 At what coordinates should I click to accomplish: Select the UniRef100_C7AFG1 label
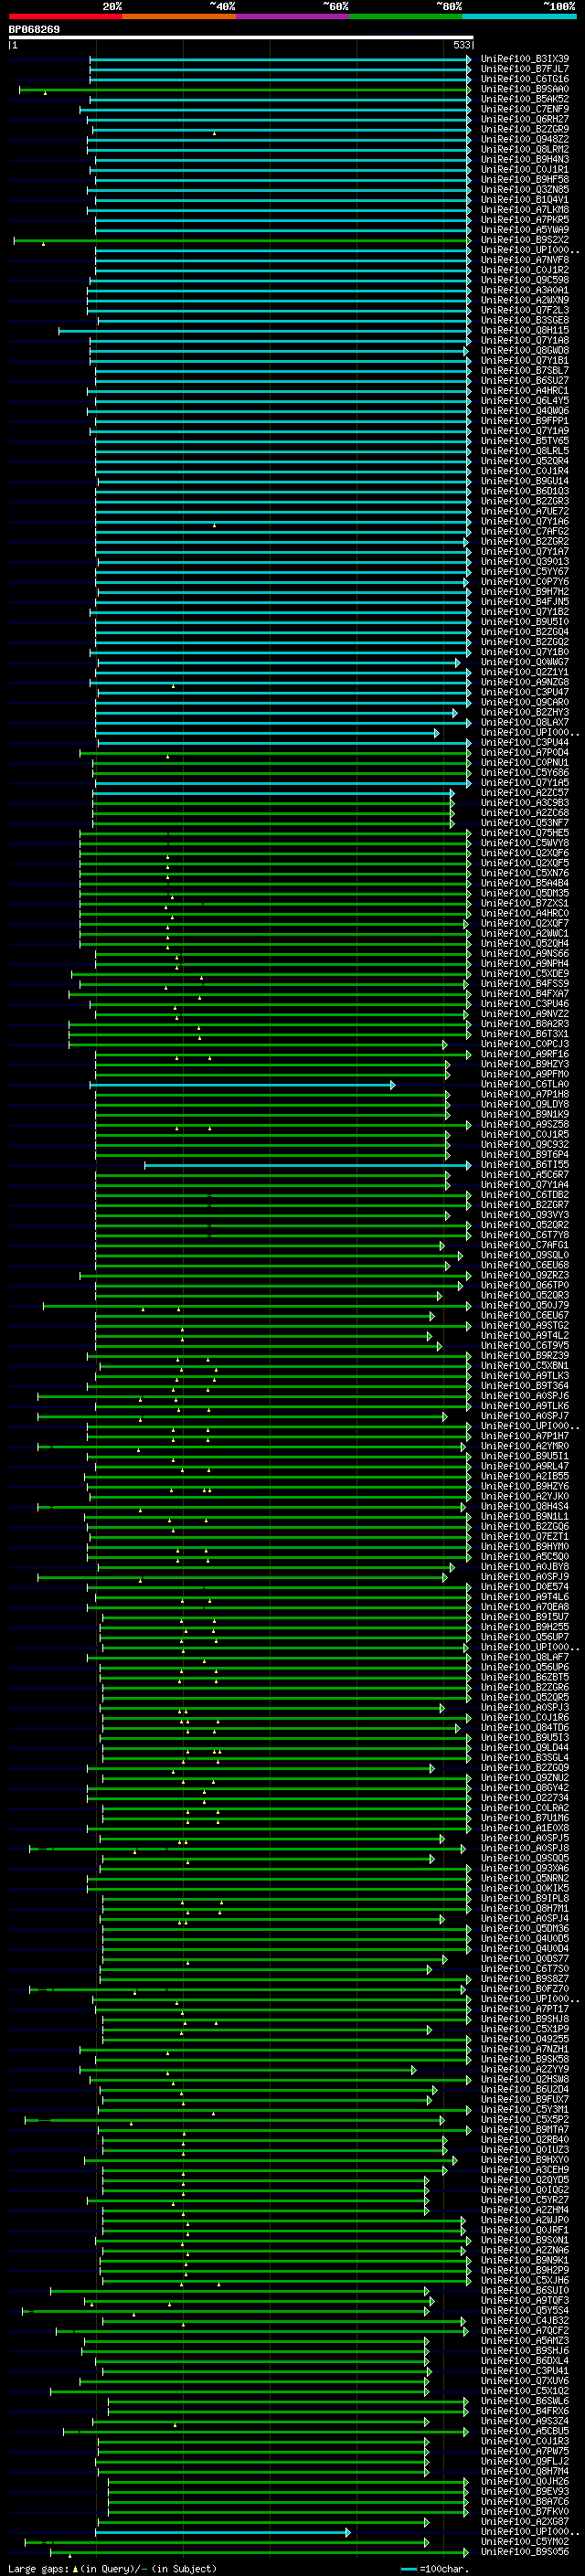[x=525, y=1245]
